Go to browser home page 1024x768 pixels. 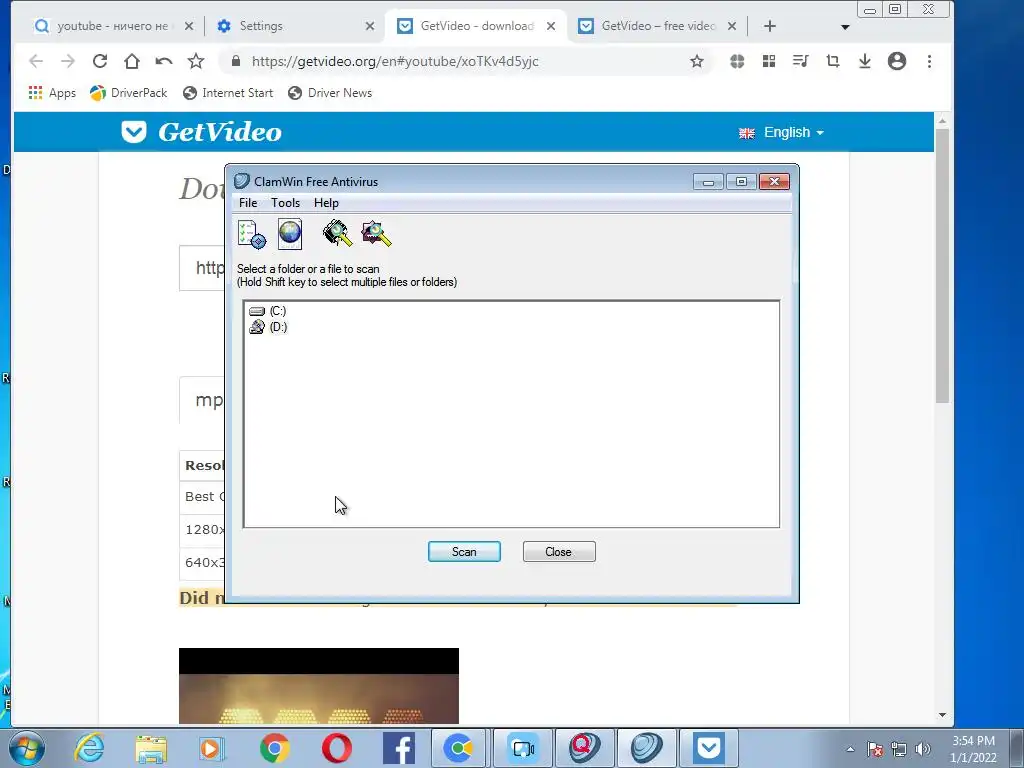[132, 61]
